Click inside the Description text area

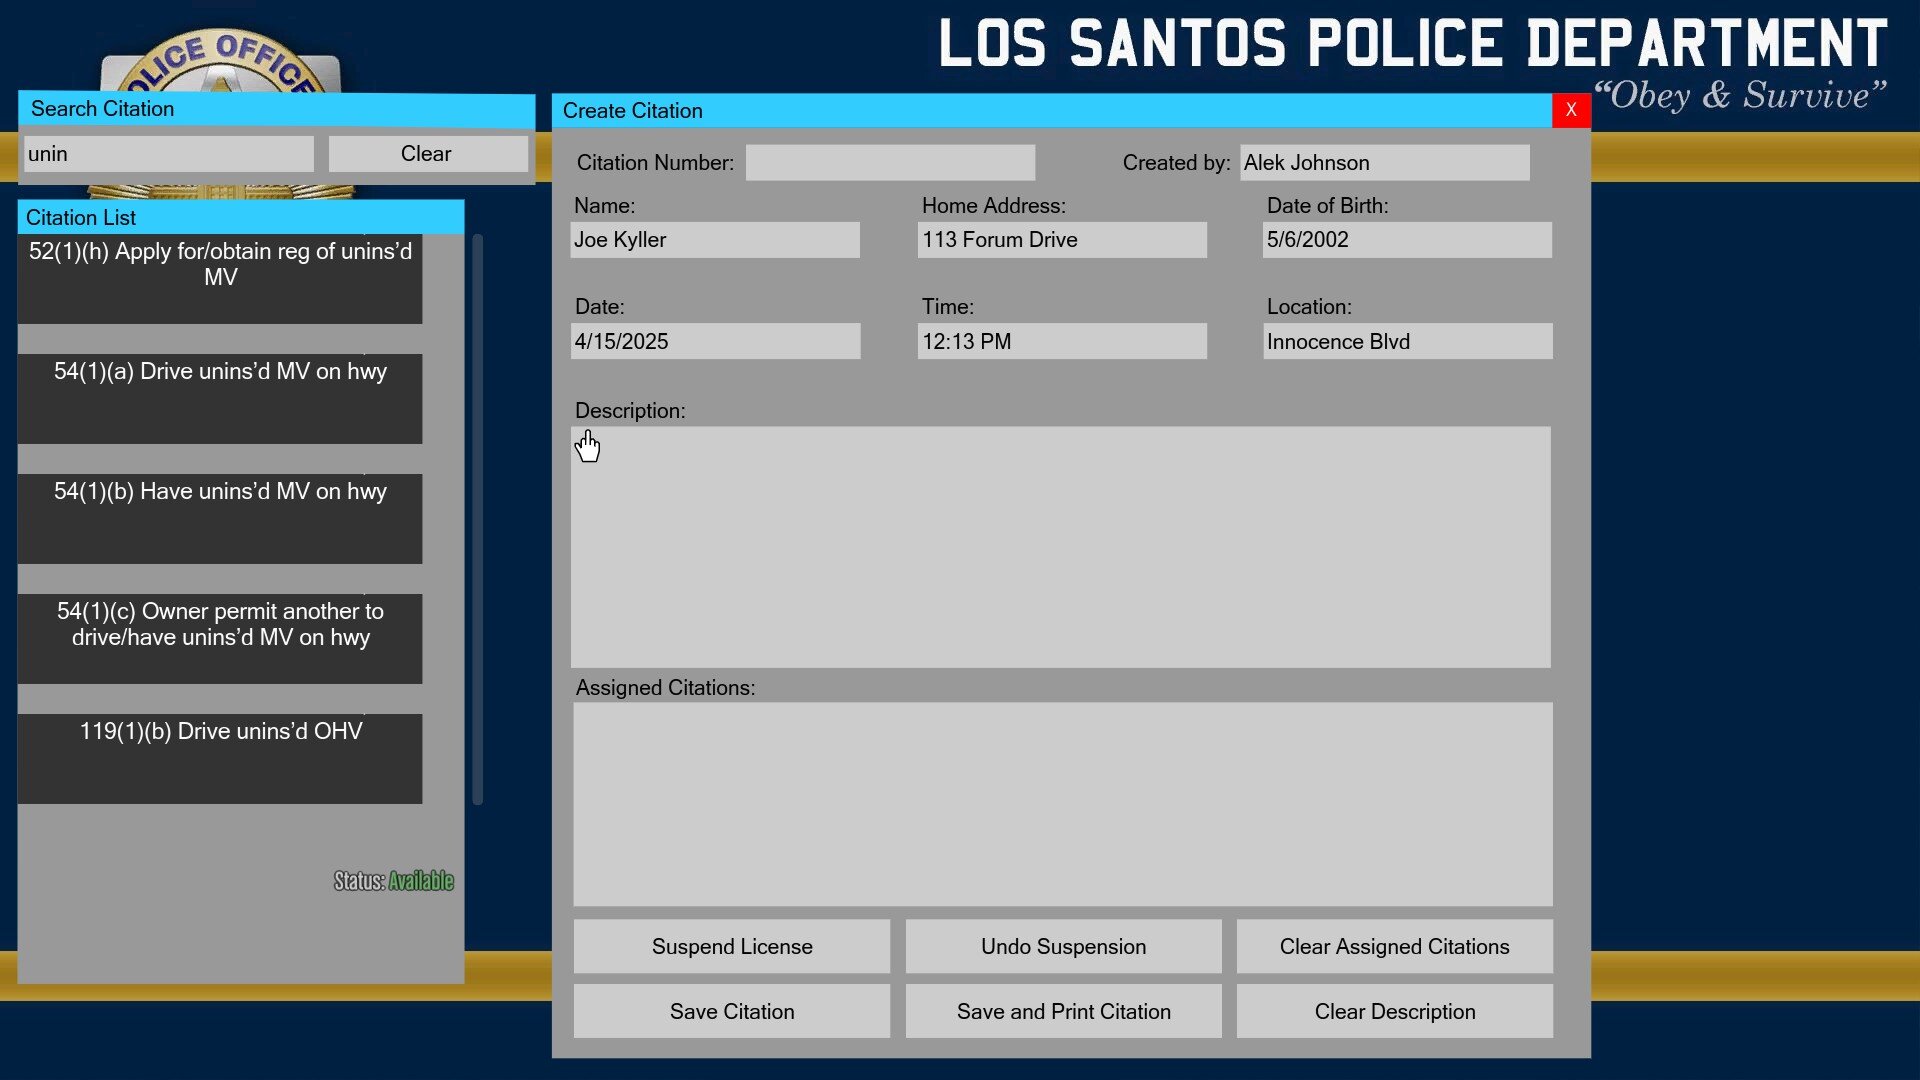coord(1060,547)
